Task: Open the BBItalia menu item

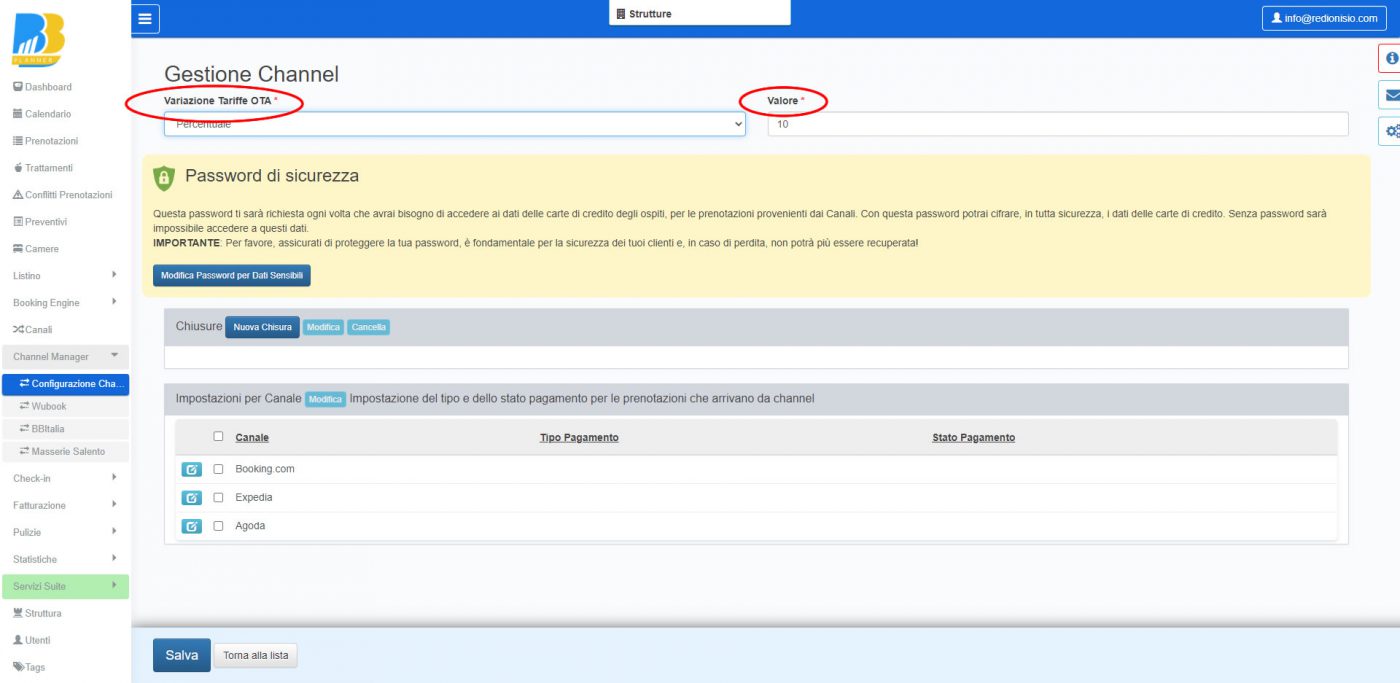Action: [x=65, y=429]
